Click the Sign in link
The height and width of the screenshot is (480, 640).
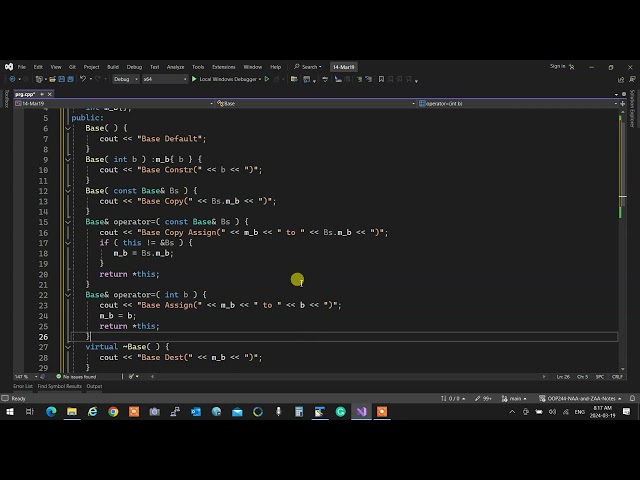558,66
